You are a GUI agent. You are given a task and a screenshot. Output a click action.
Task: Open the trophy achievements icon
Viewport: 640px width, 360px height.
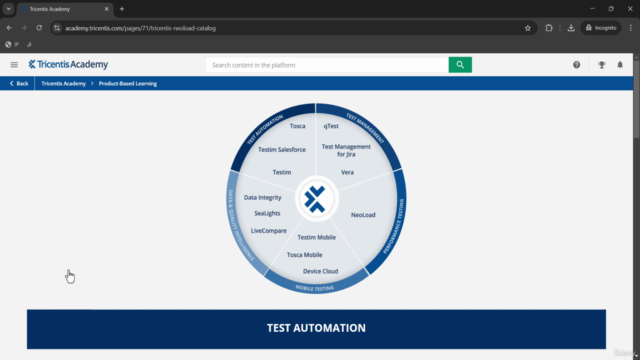(602, 65)
